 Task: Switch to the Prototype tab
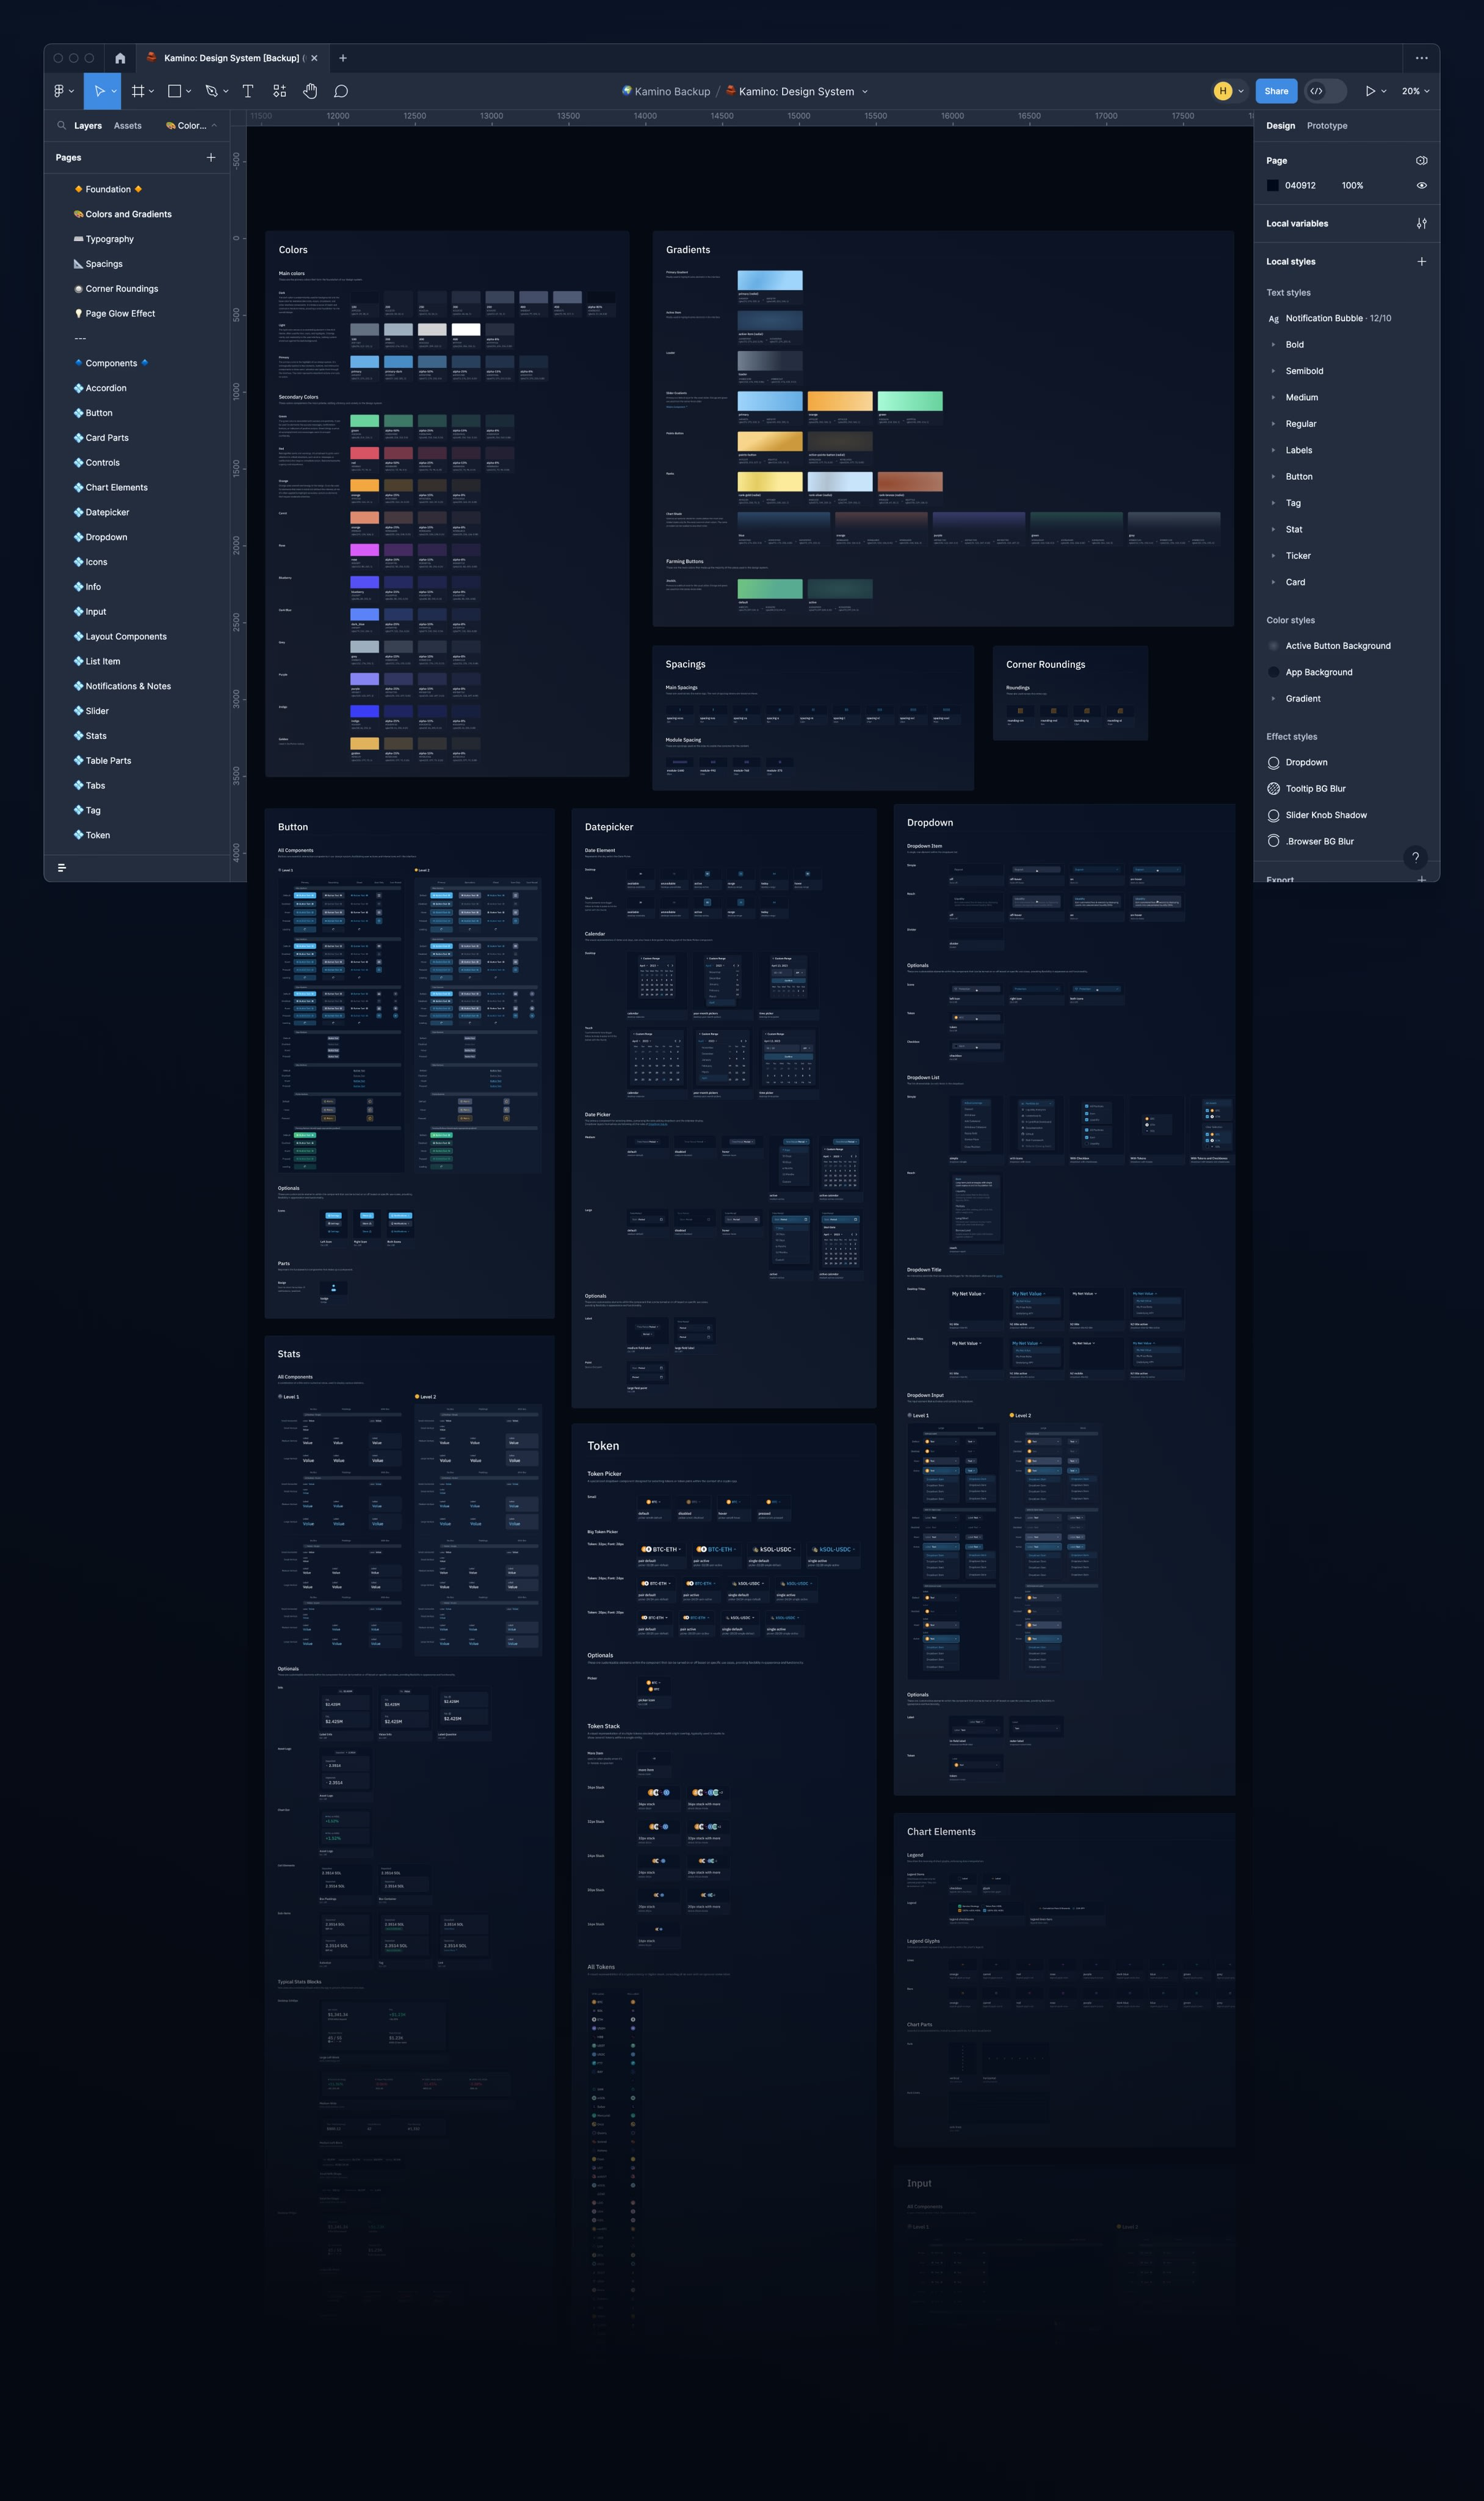[1327, 126]
